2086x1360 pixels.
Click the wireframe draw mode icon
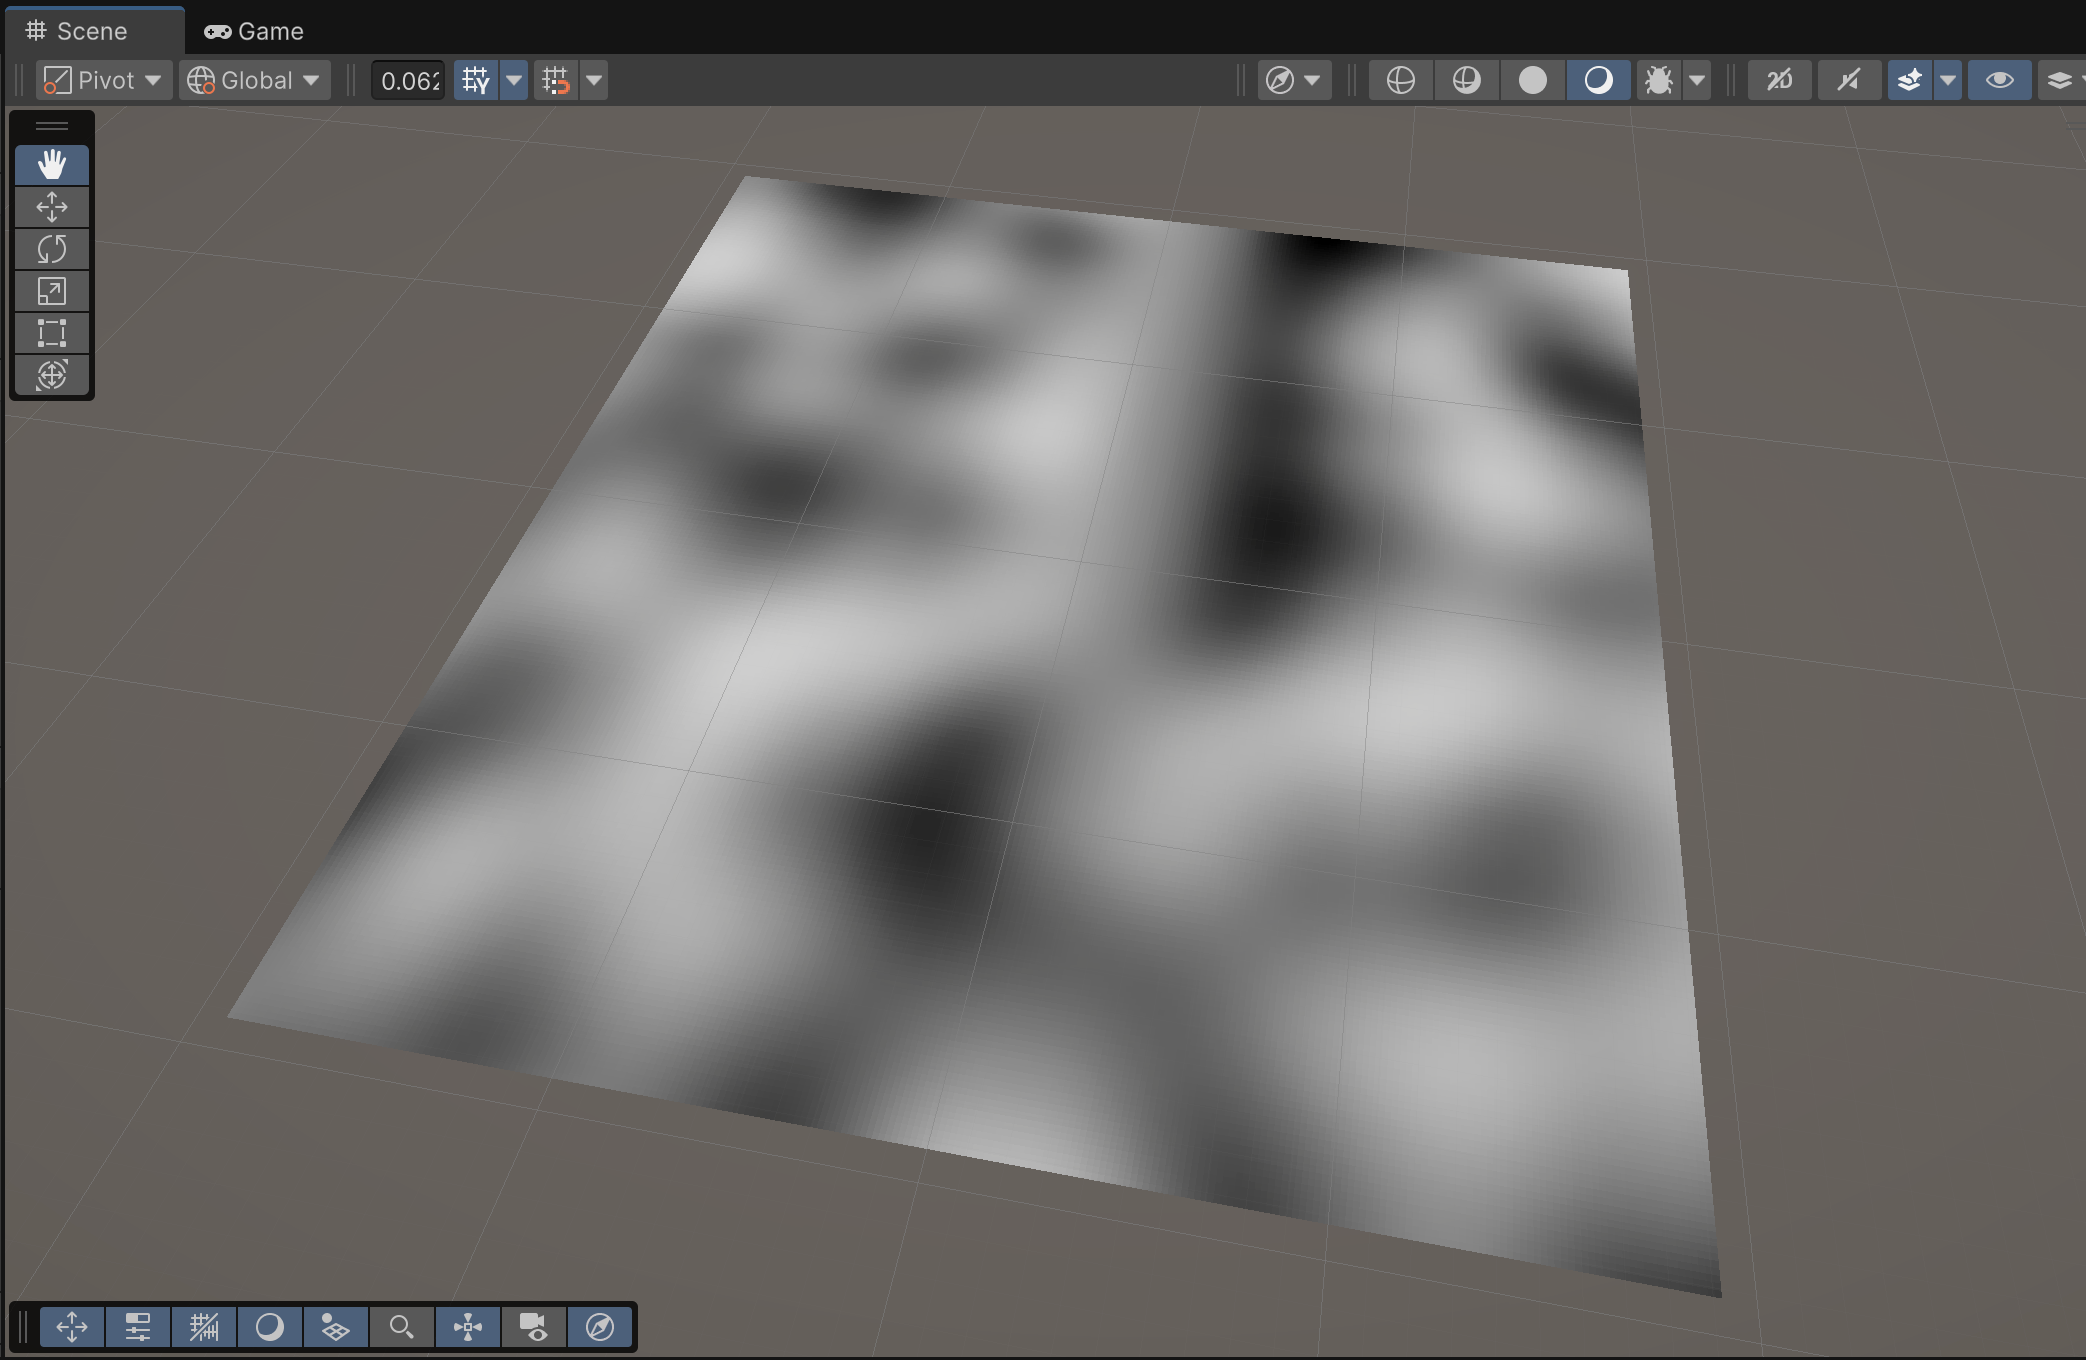click(1400, 80)
